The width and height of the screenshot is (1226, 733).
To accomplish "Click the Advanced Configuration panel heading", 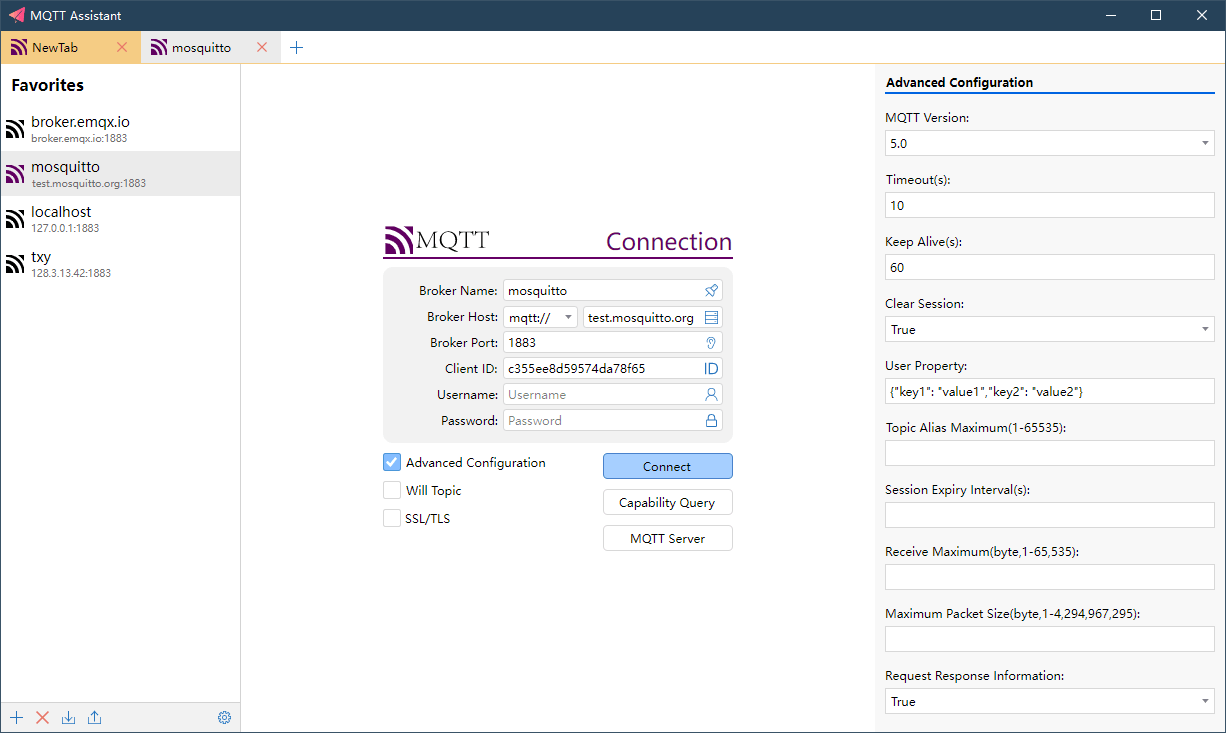I will pos(960,83).
